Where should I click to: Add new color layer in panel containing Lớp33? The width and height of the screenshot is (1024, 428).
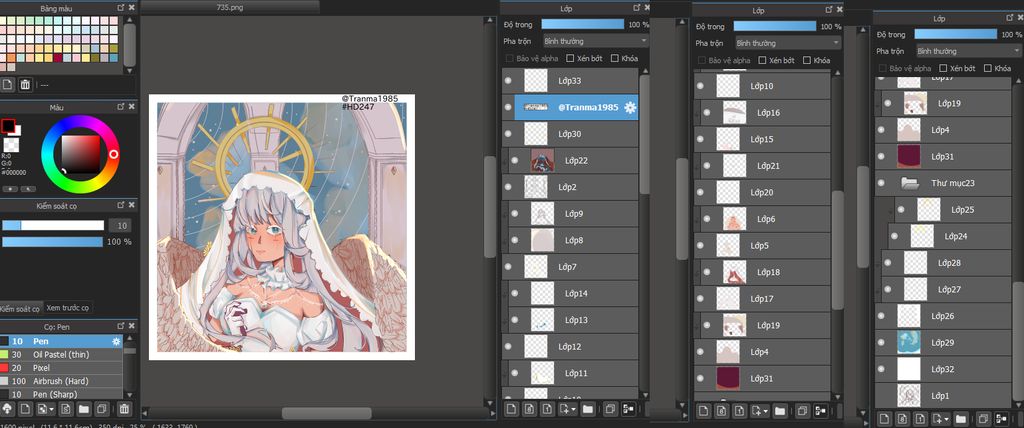511,409
